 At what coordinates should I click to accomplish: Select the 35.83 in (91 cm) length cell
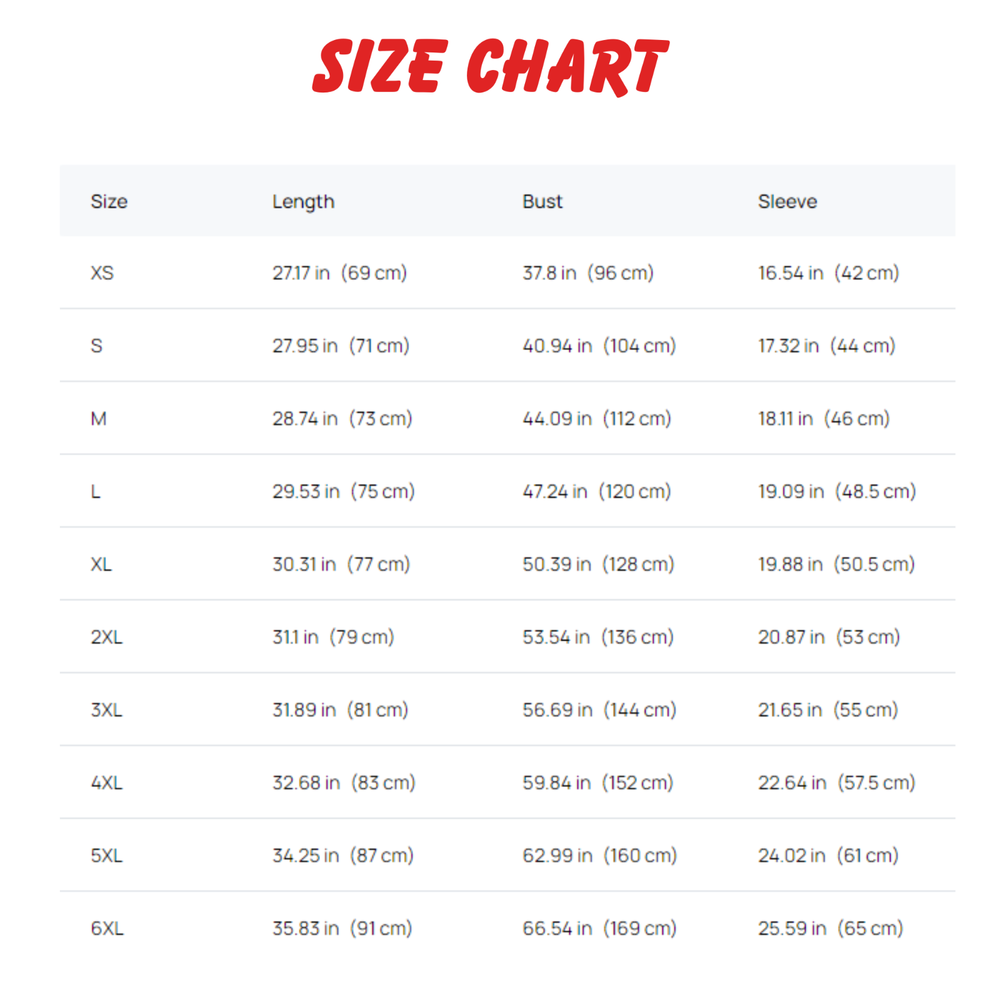pos(342,928)
